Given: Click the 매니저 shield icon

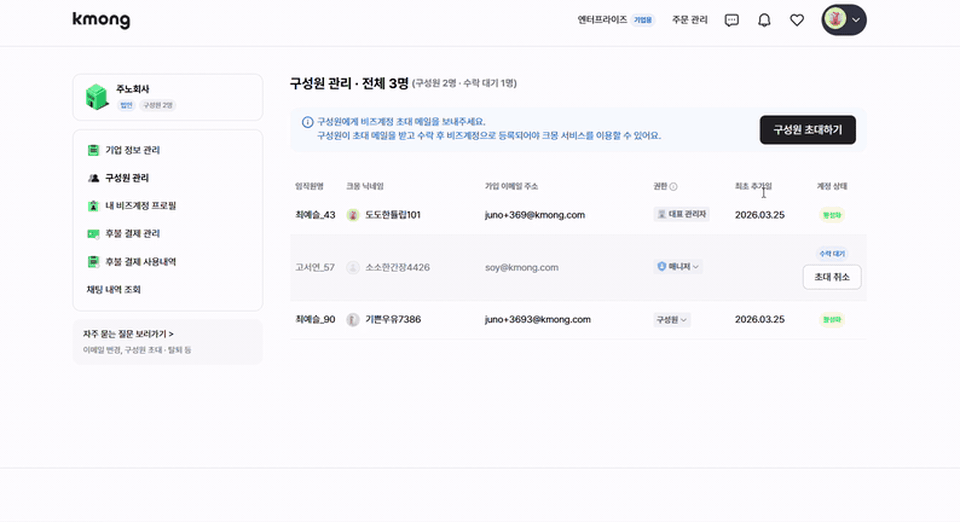Looking at the screenshot, I should pyautogui.click(x=661, y=266).
